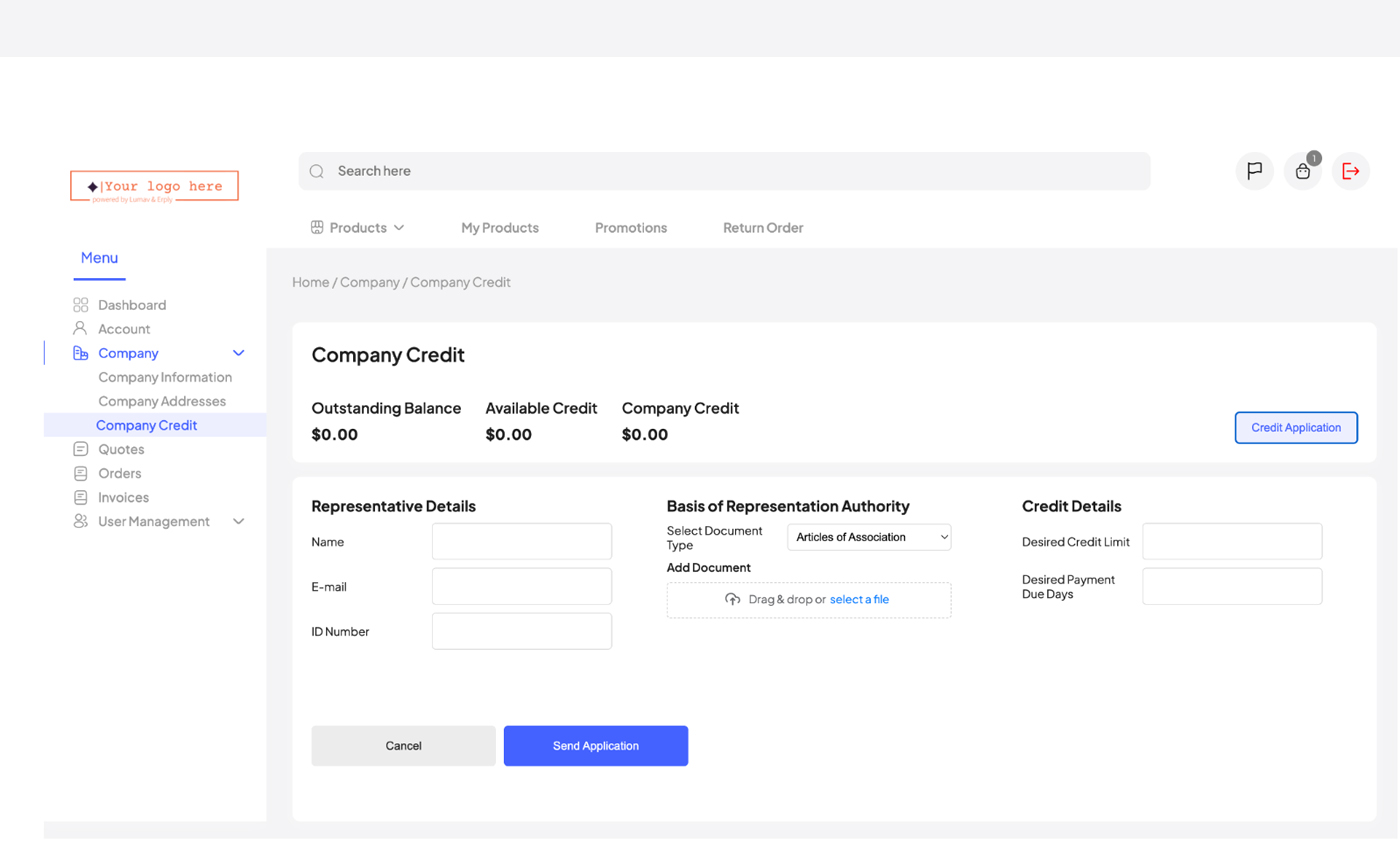Click the Menu tab heading
The image size is (1400, 850).
click(x=99, y=258)
